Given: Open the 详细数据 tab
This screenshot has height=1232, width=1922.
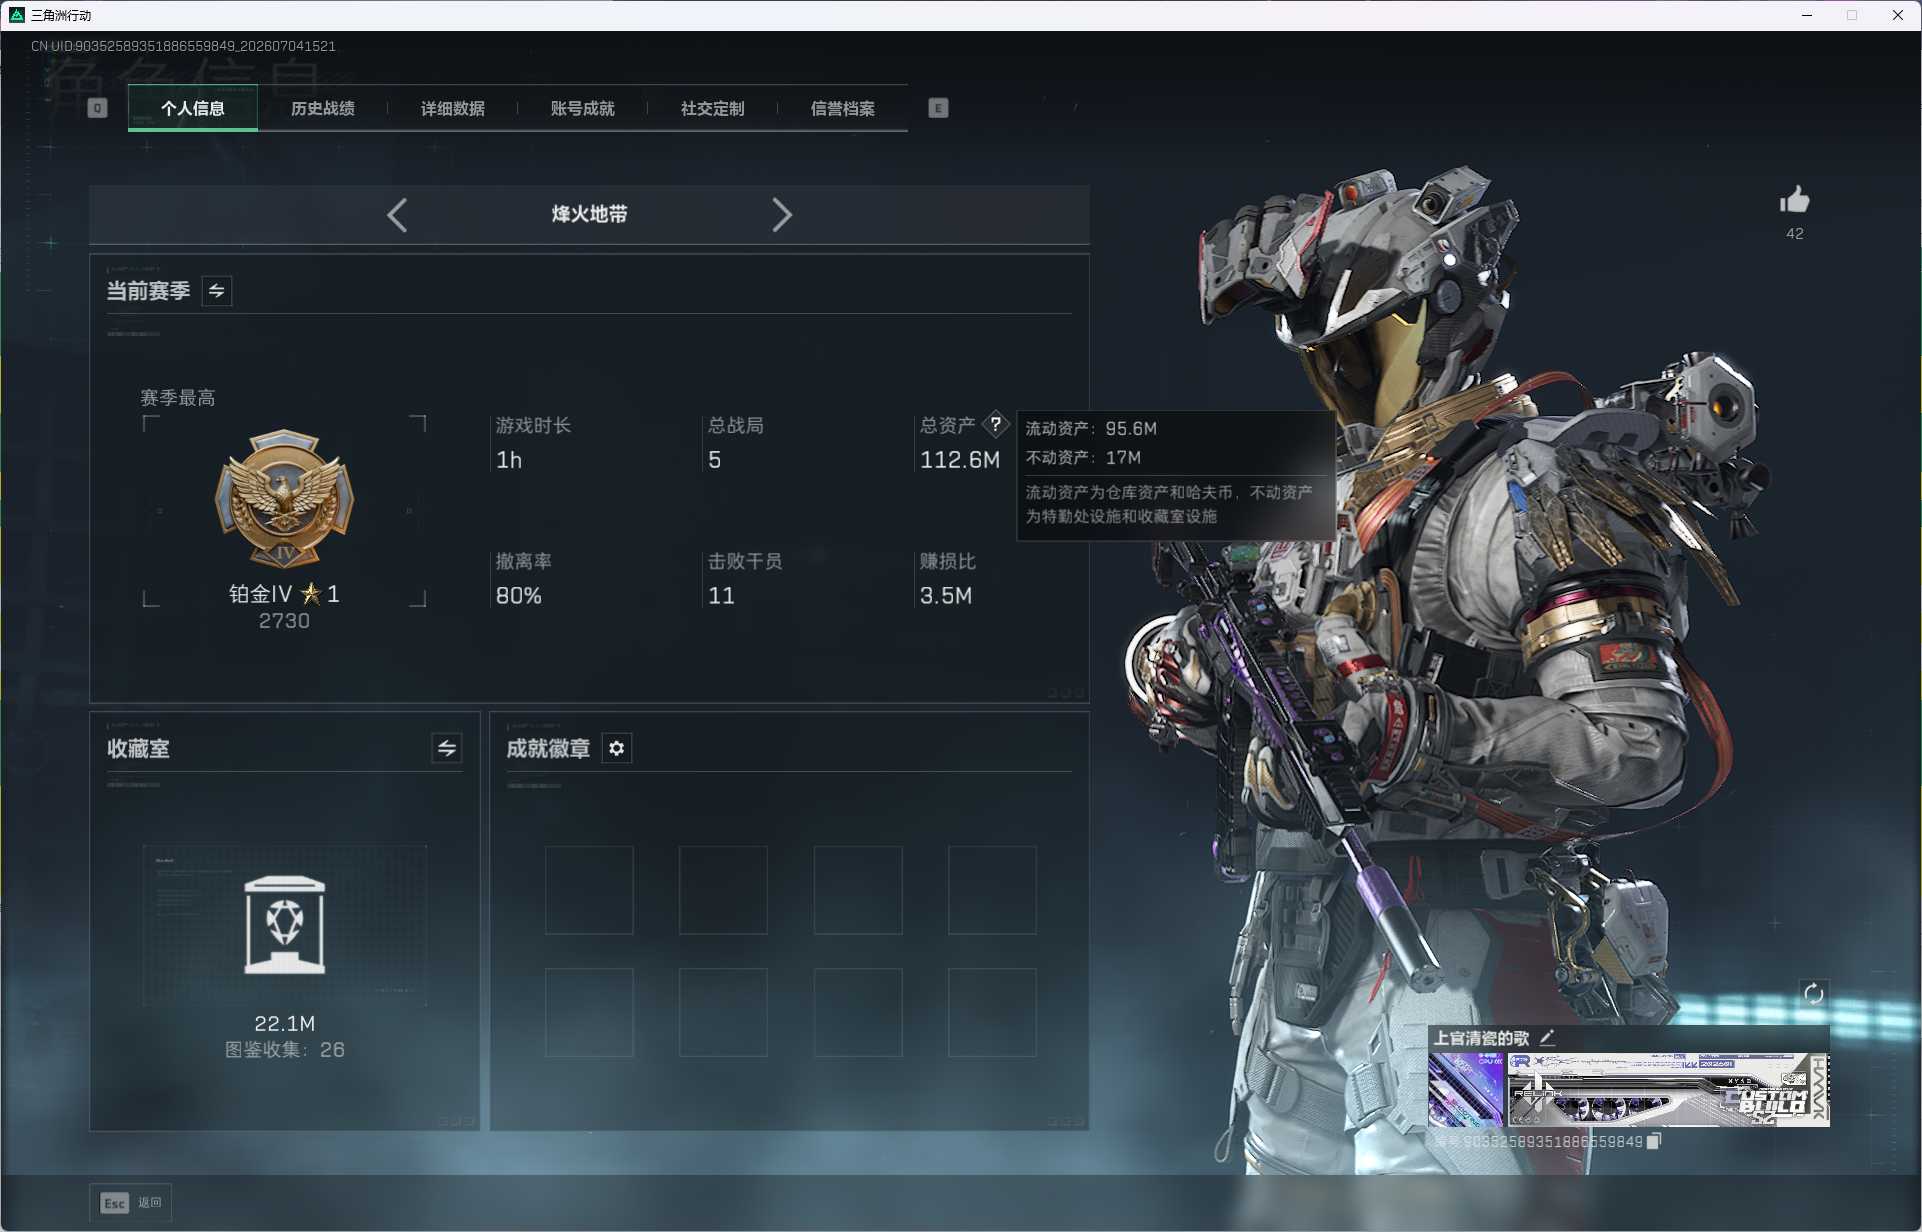Looking at the screenshot, I should pyautogui.click(x=453, y=108).
